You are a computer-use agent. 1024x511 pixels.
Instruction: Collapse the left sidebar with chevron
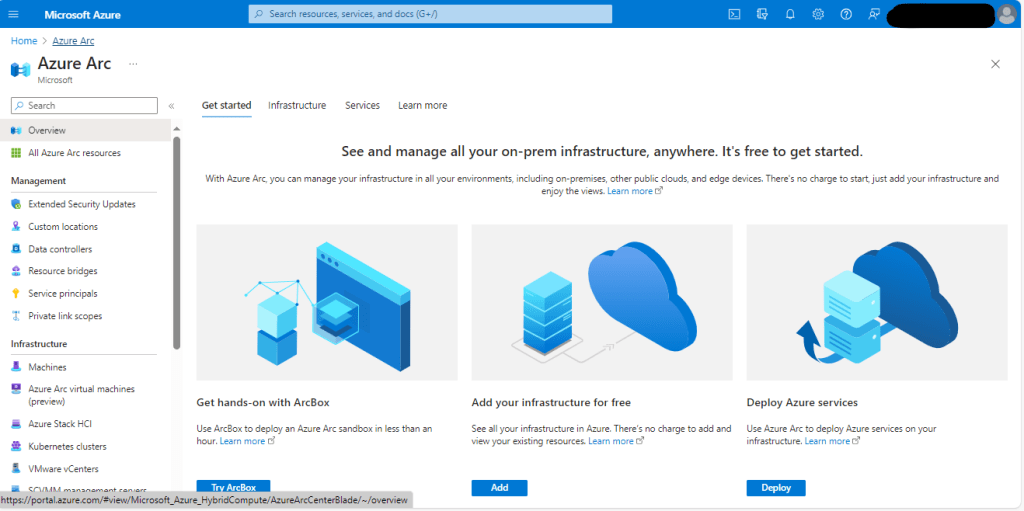[x=171, y=106]
